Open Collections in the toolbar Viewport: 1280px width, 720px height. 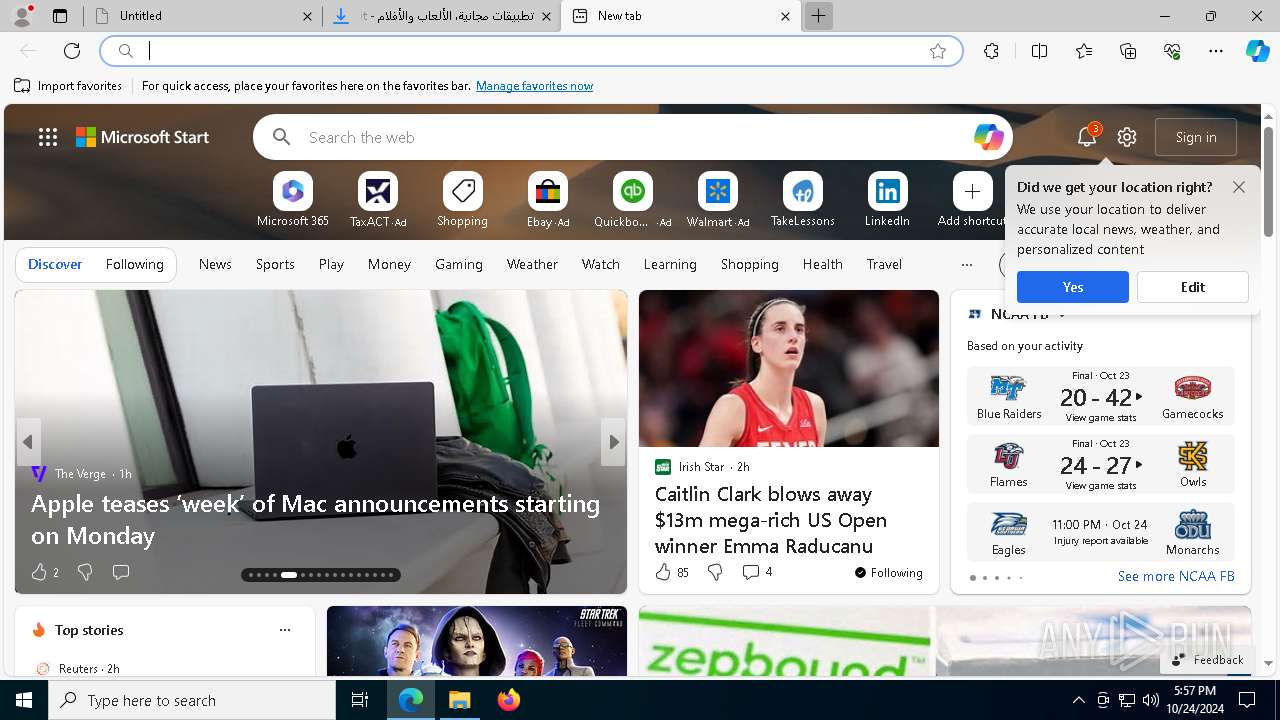click(x=1128, y=51)
